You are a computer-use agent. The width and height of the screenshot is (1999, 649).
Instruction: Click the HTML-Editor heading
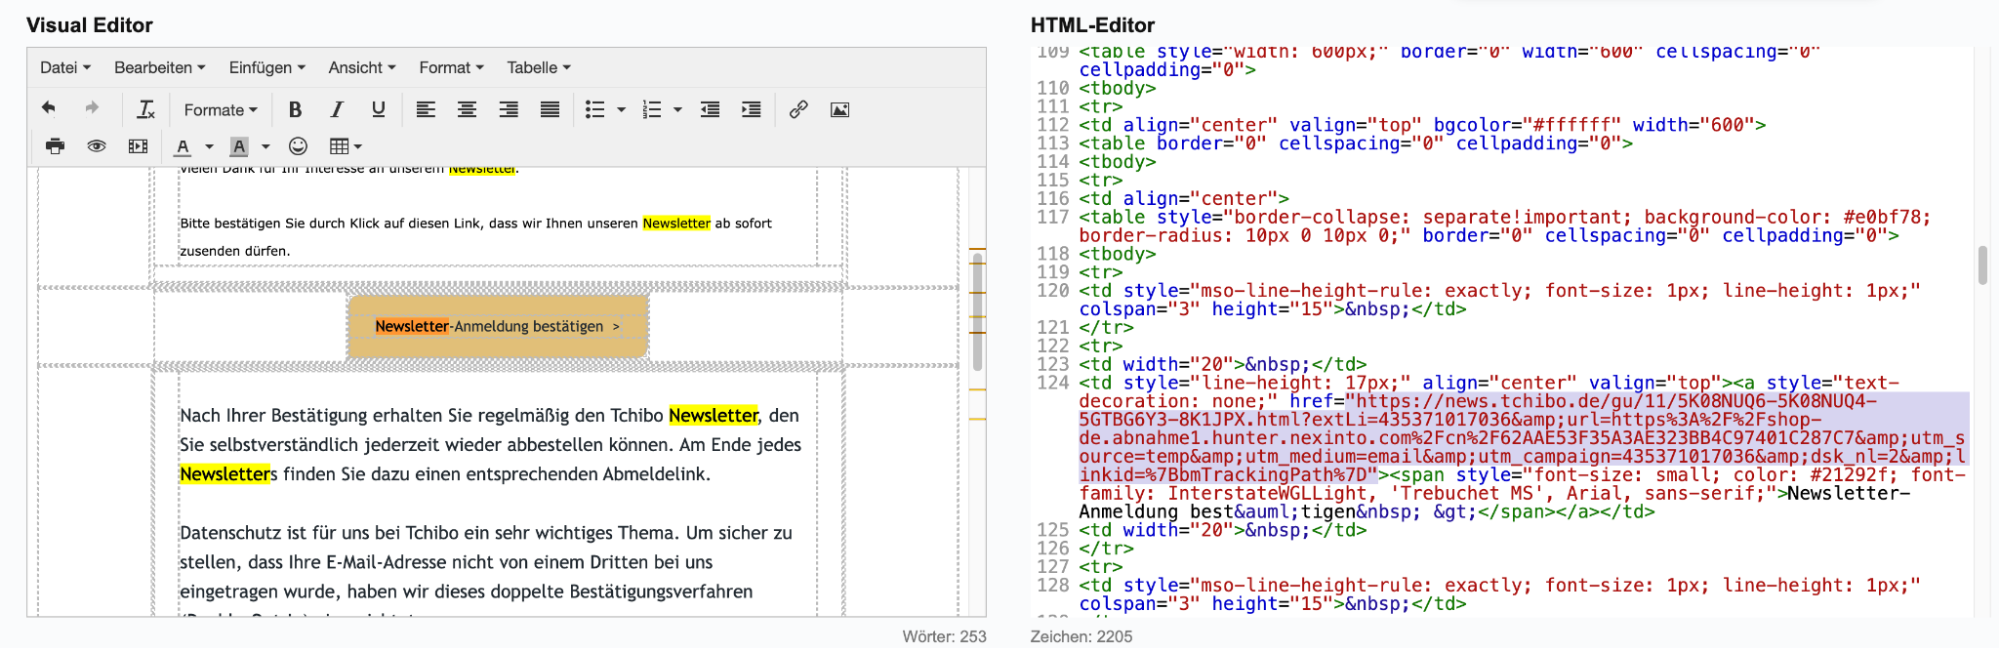pyautogui.click(x=1092, y=25)
